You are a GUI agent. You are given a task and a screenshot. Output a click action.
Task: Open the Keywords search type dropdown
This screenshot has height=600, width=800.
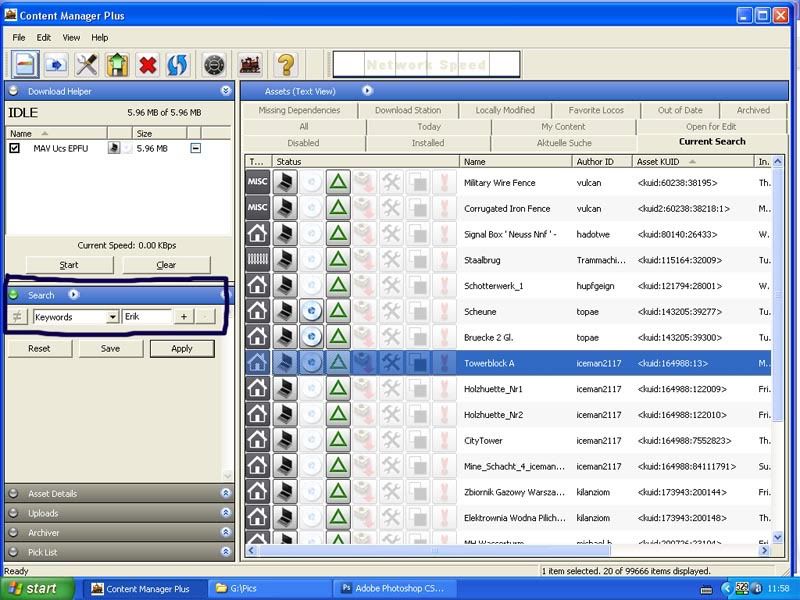(x=113, y=317)
